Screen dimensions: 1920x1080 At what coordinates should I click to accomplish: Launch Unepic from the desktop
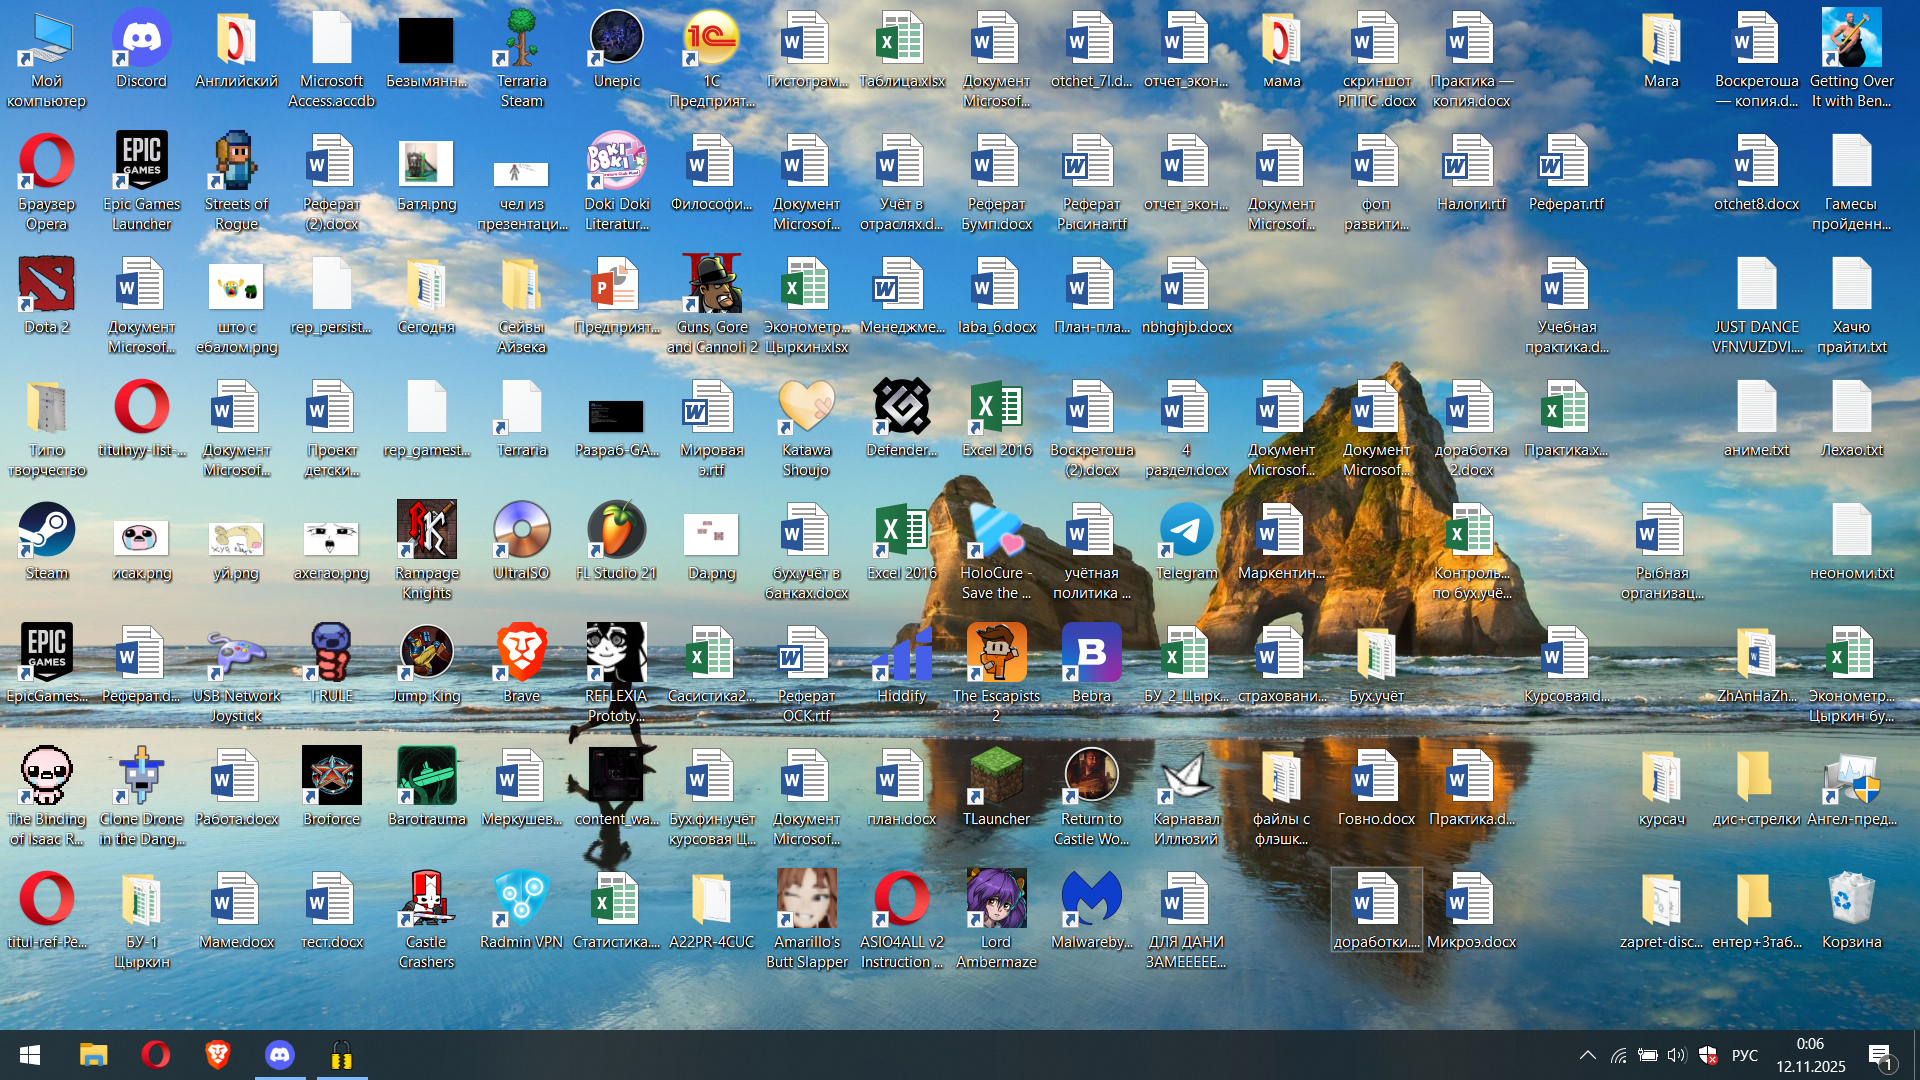coord(617,50)
